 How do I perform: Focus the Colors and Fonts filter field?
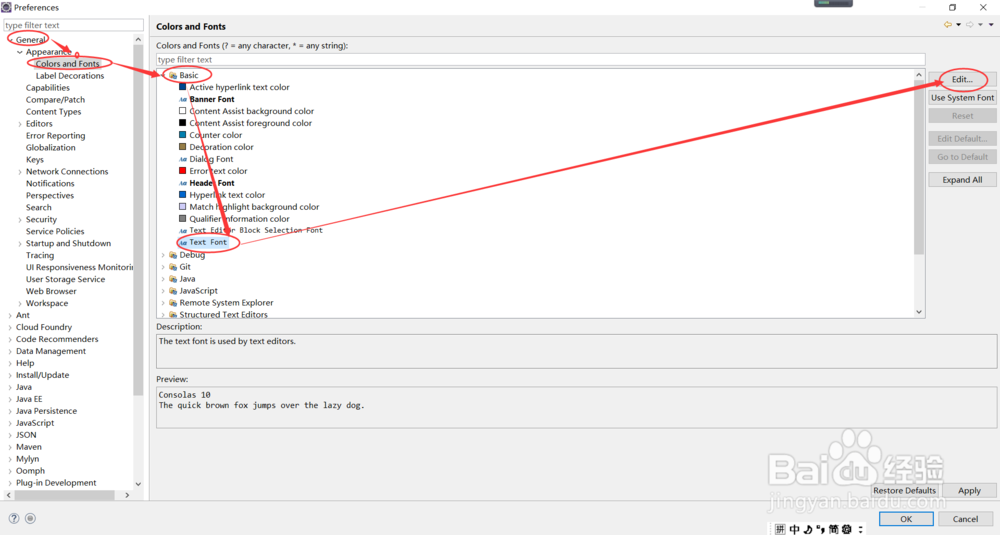[540, 59]
